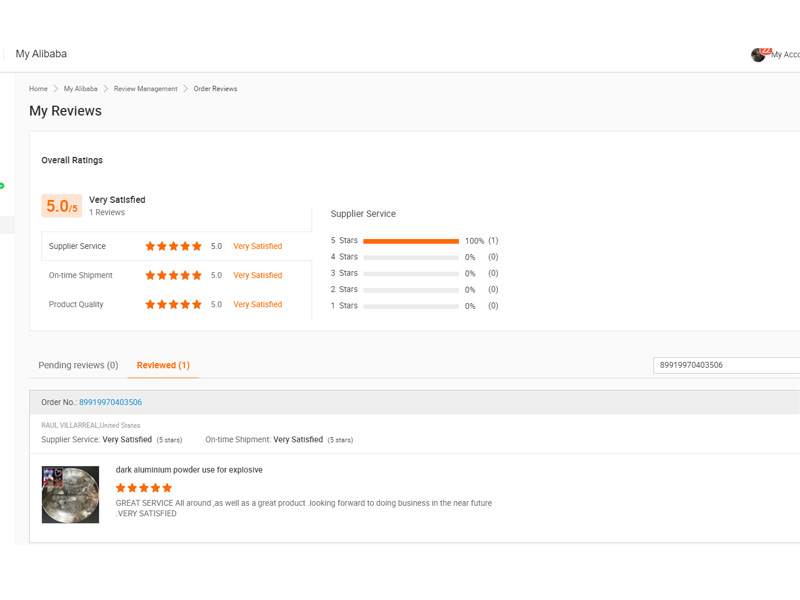Viewport: 800px width, 600px height.
Task: Click the Product Quality star rating
Action: (174, 304)
